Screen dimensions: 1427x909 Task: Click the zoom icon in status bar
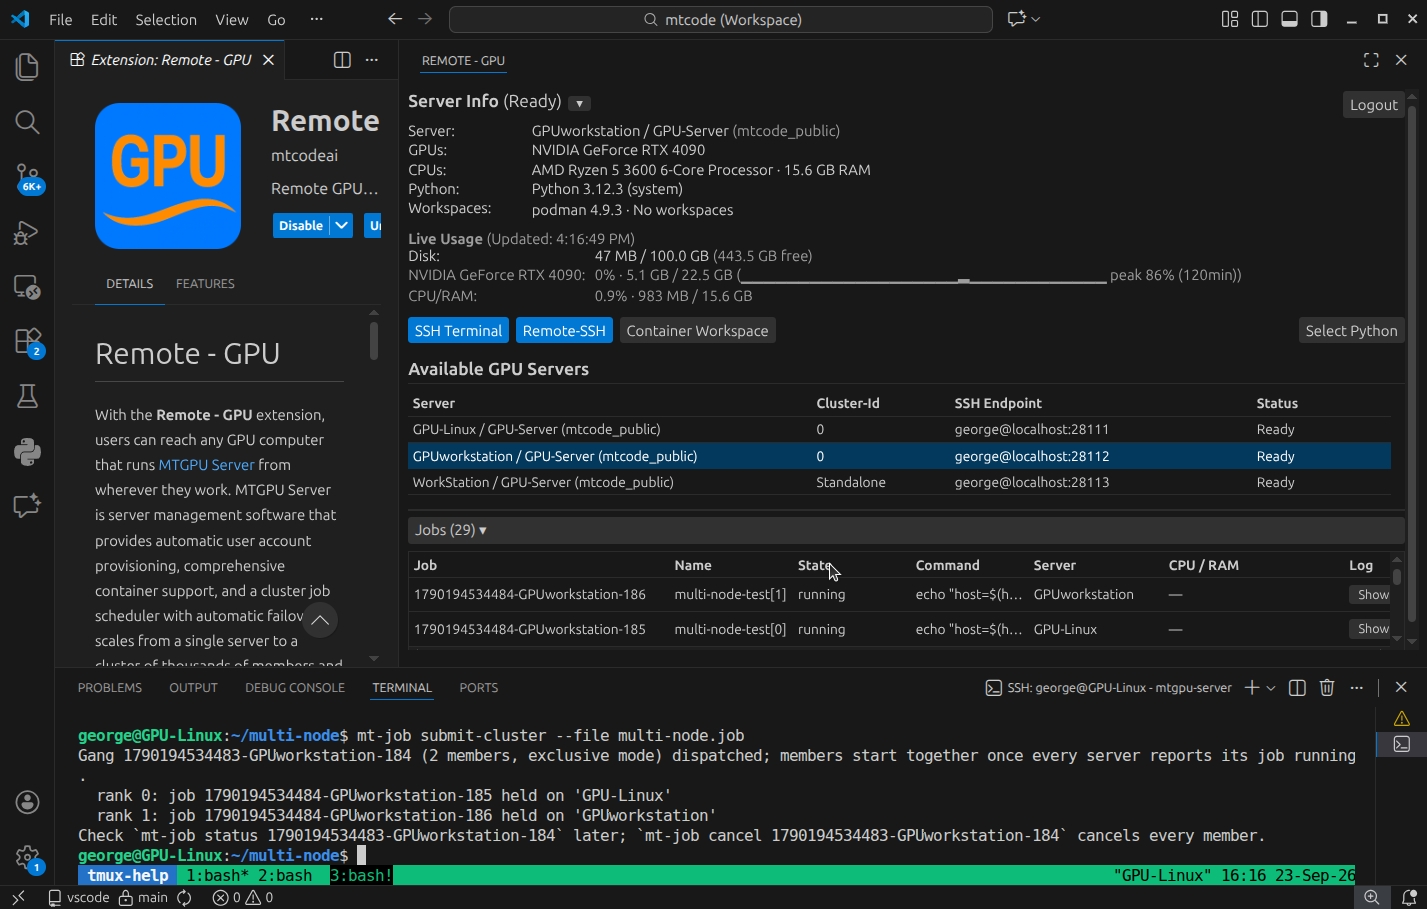tap(1372, 898)
